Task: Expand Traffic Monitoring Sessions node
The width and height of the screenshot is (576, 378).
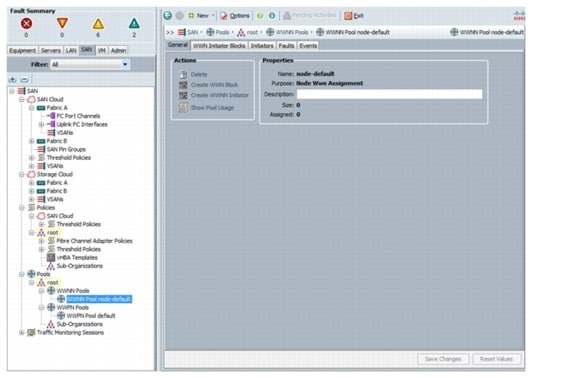Action: pyautogui.click(x=22, y=332)
